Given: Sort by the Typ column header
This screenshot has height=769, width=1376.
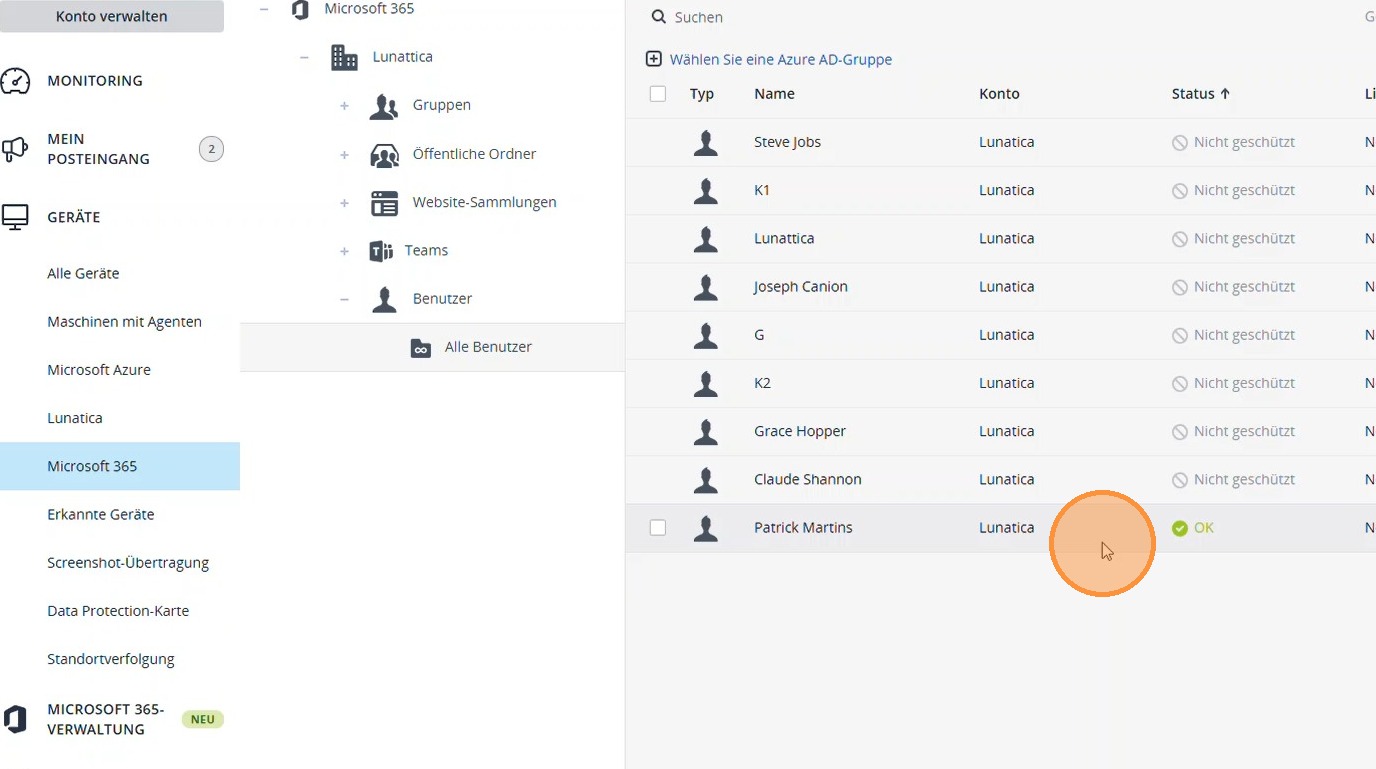Looking at the screenshot, I should pos(702,93).
